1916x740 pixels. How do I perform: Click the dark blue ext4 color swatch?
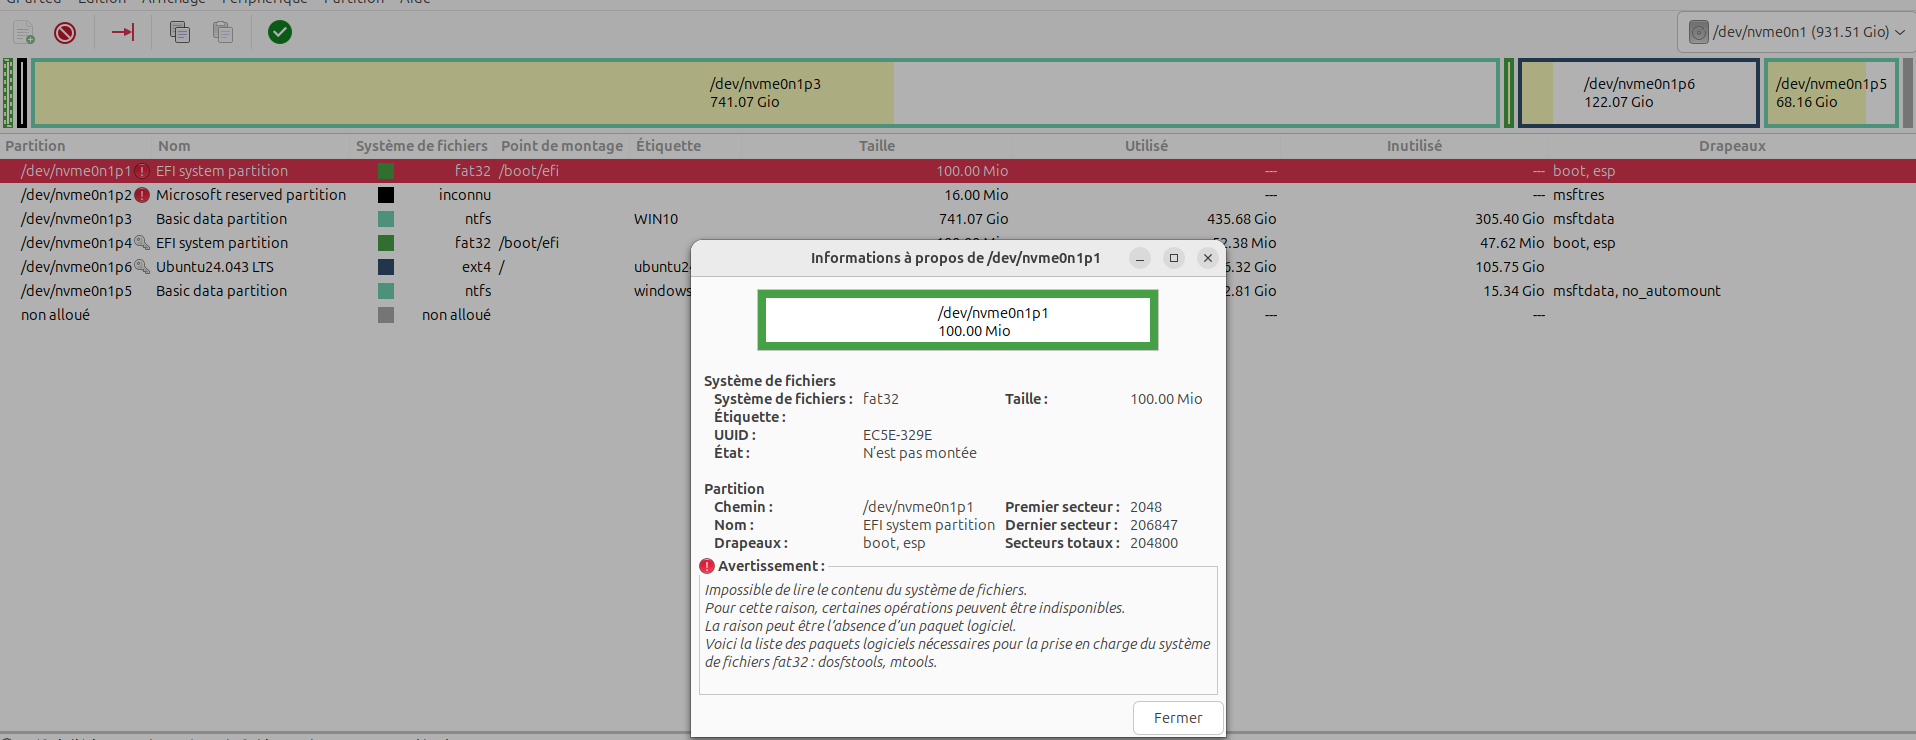386,267
